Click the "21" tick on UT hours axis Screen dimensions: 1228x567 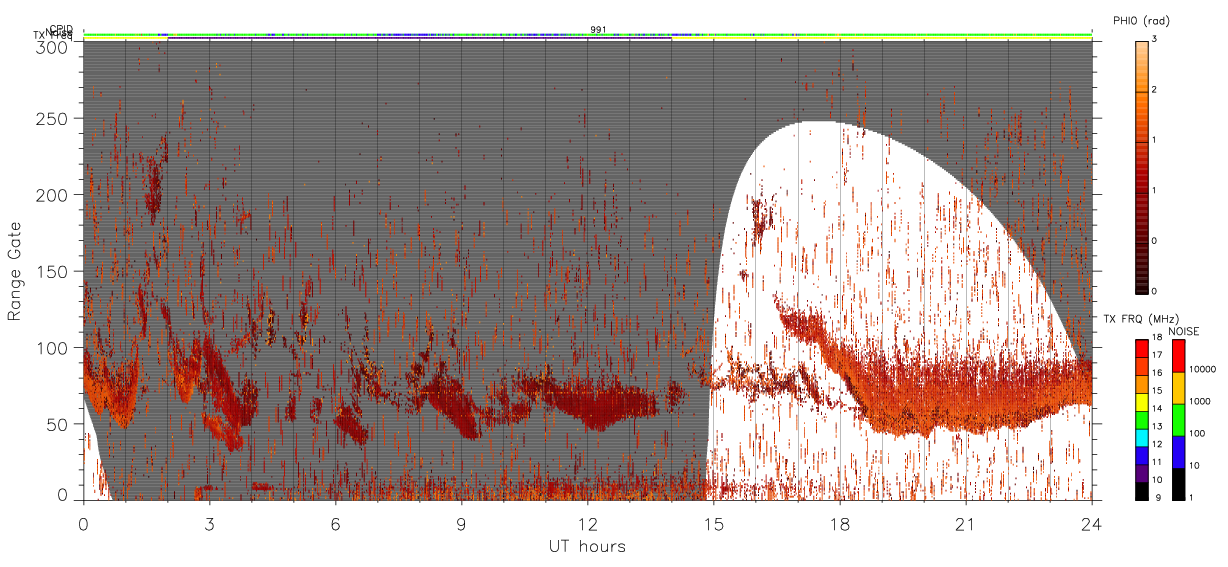[965, 523]
